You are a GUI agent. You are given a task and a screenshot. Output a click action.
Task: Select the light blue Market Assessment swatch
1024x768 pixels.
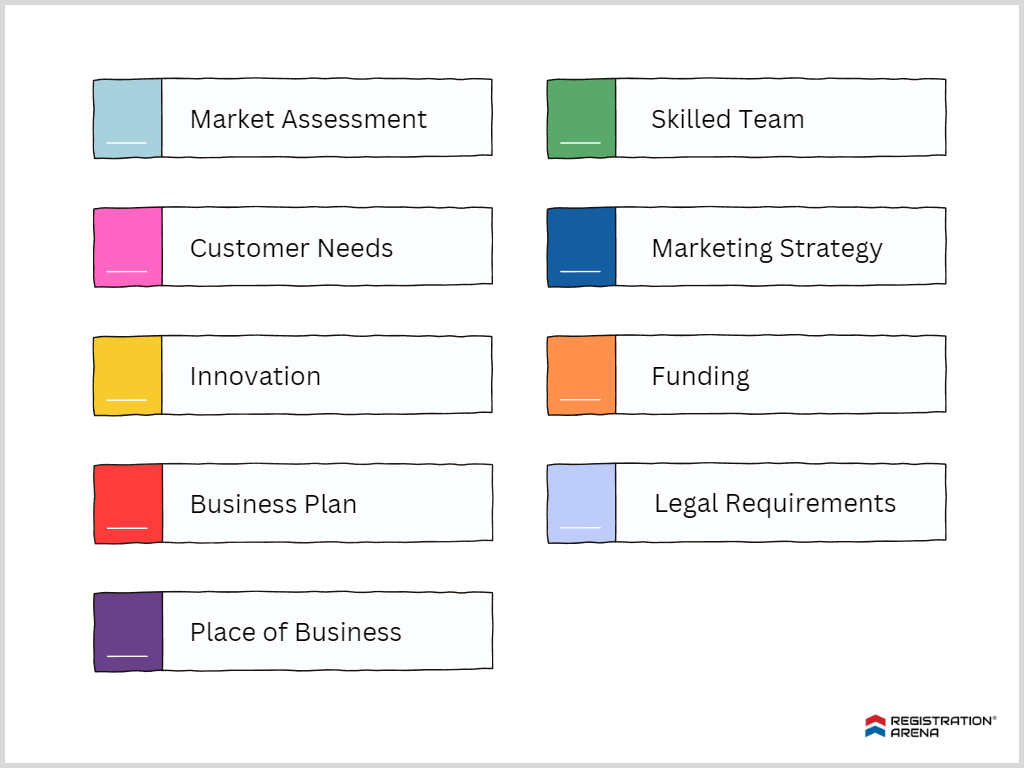point(127,119)
